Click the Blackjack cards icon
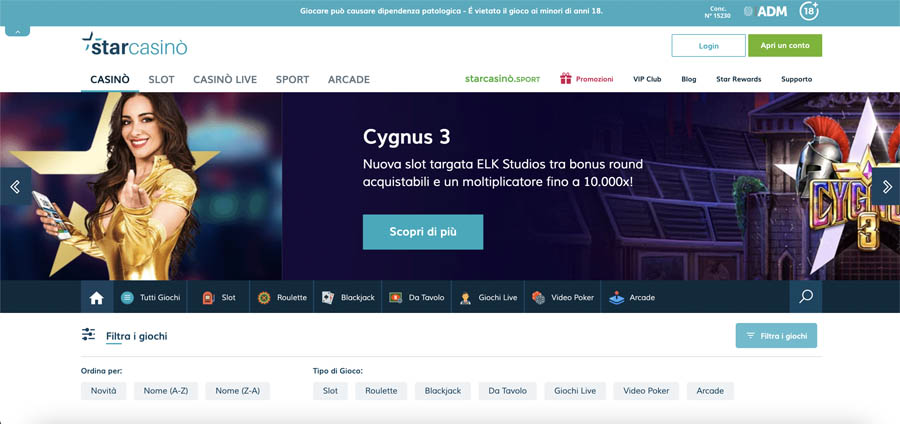 pos(328,298)
